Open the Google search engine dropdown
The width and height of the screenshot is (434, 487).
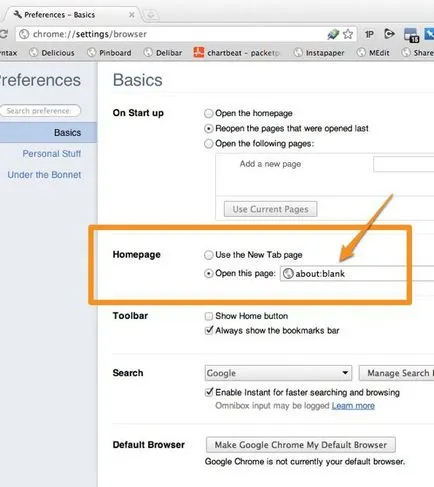278,373
